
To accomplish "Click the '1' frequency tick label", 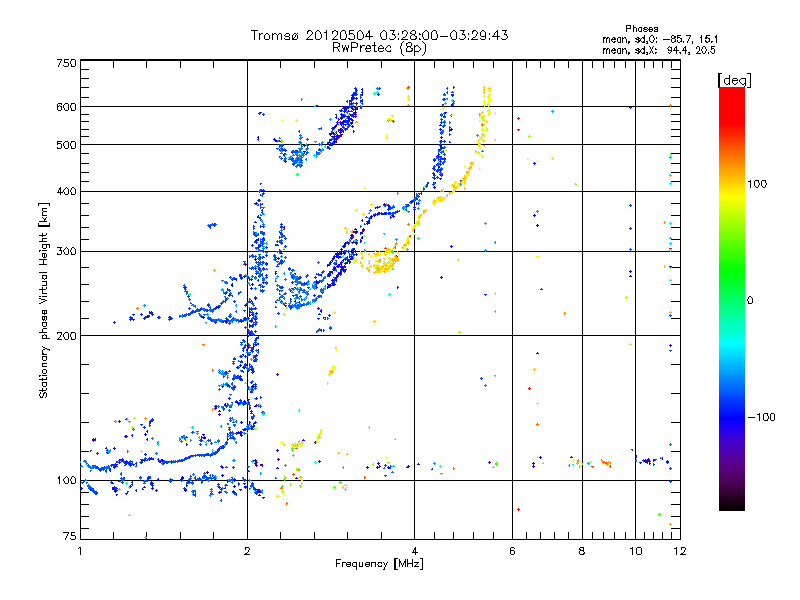I will point(80,551).
